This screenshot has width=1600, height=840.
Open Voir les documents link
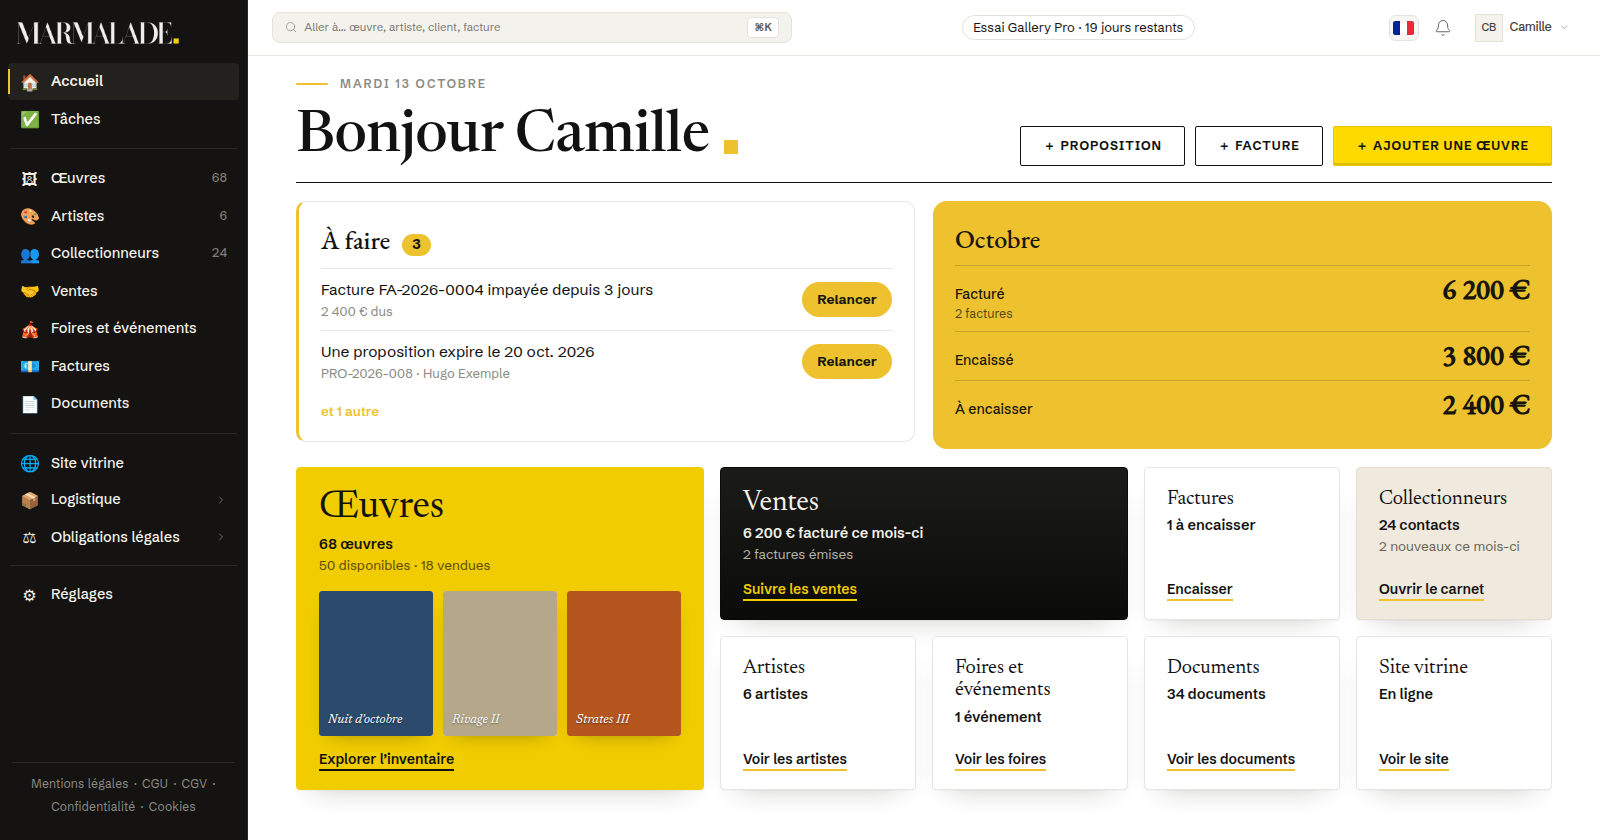click(1231, 759)
